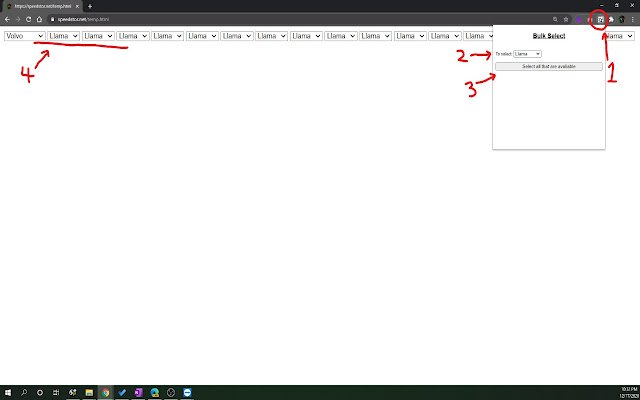The width and height of the screenshot is (640, 400).
Task: Open File Explorer from the taskbar
Action: pyautogui.click(x=89, y=393)
